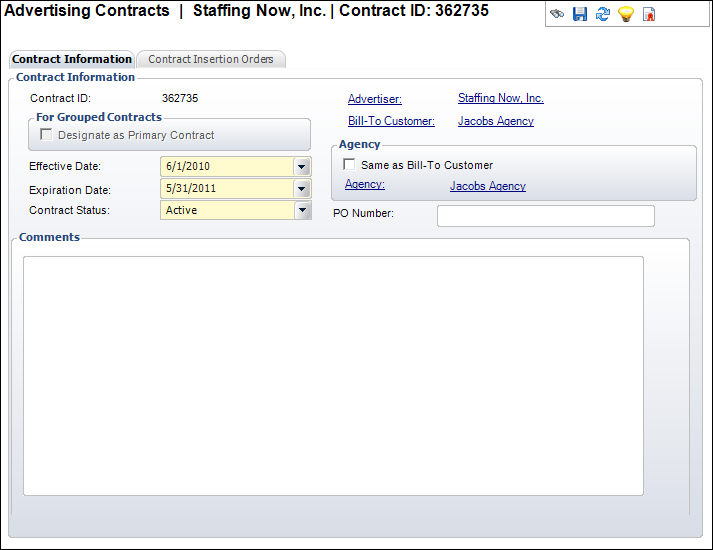Open Jacobs Agency link in Agency section
Image resolution: width=713 pixels, height=550 pixels.
tap(487, 186)
